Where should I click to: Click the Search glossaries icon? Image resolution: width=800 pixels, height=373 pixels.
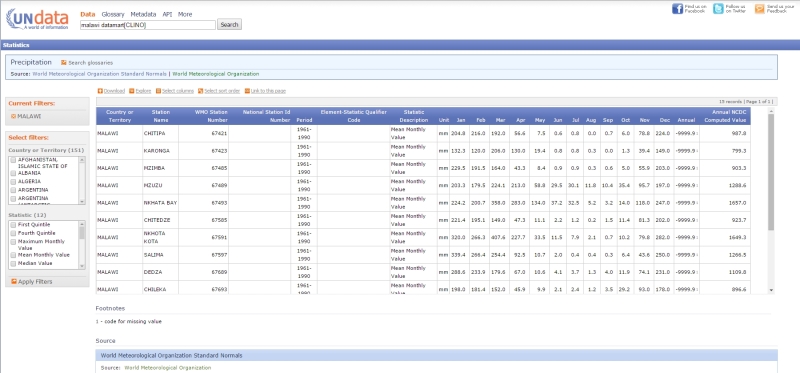point(63,63)
